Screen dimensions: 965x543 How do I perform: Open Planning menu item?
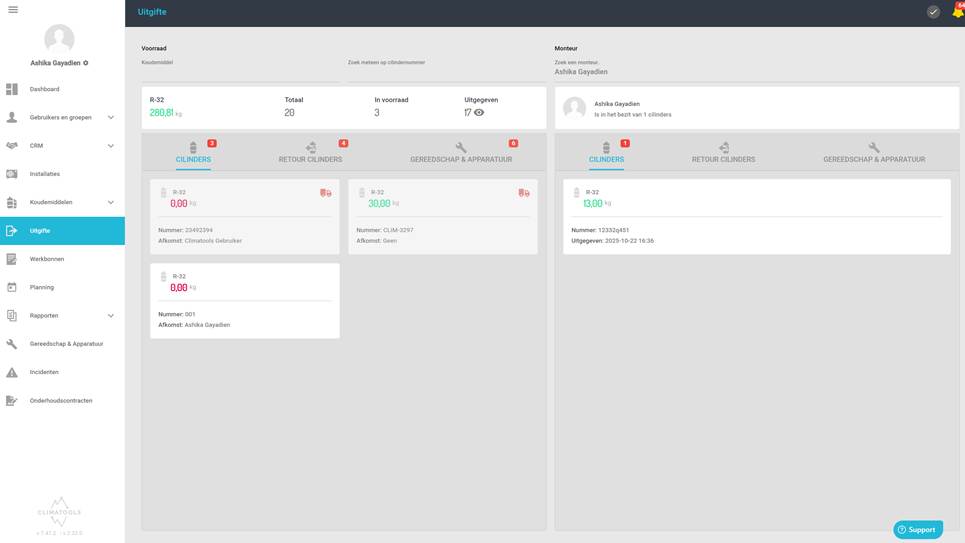click(62, 288)
